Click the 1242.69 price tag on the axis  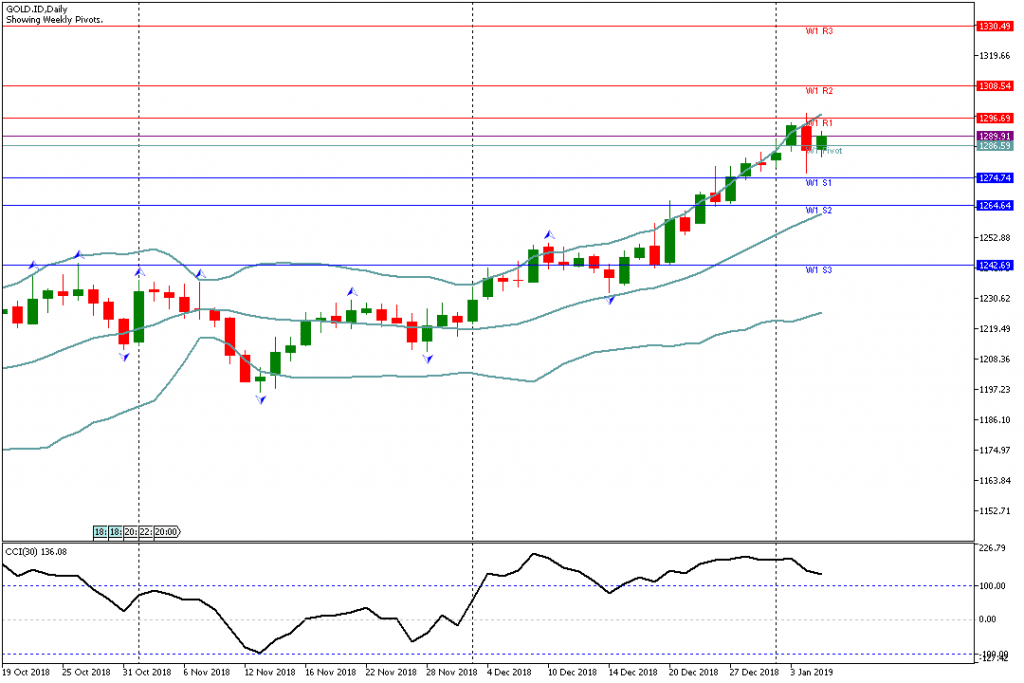[x=997, y=266]
